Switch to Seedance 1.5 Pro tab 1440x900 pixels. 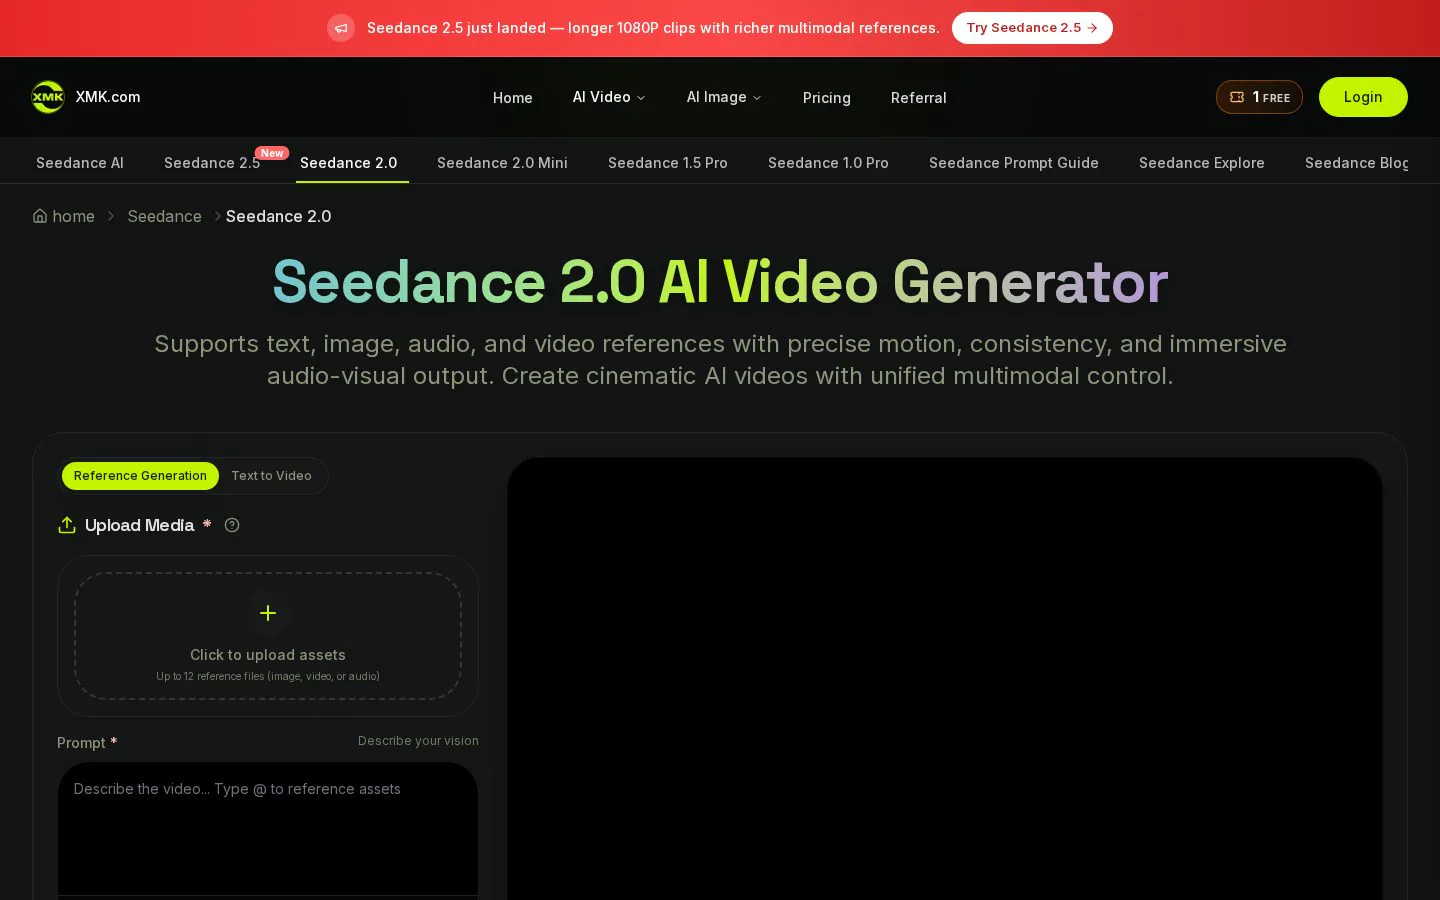click(668, 163)
